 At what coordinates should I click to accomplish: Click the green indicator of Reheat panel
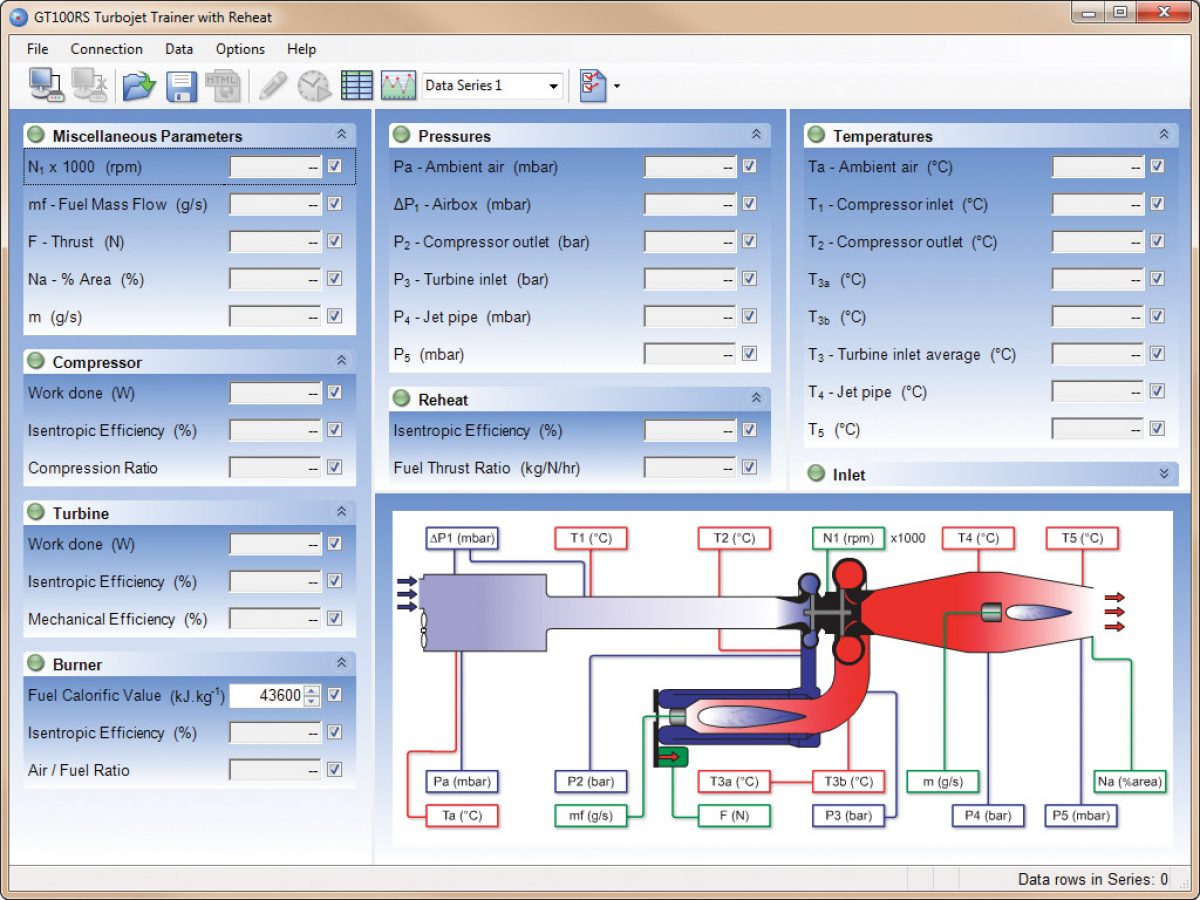pos(402,399)
